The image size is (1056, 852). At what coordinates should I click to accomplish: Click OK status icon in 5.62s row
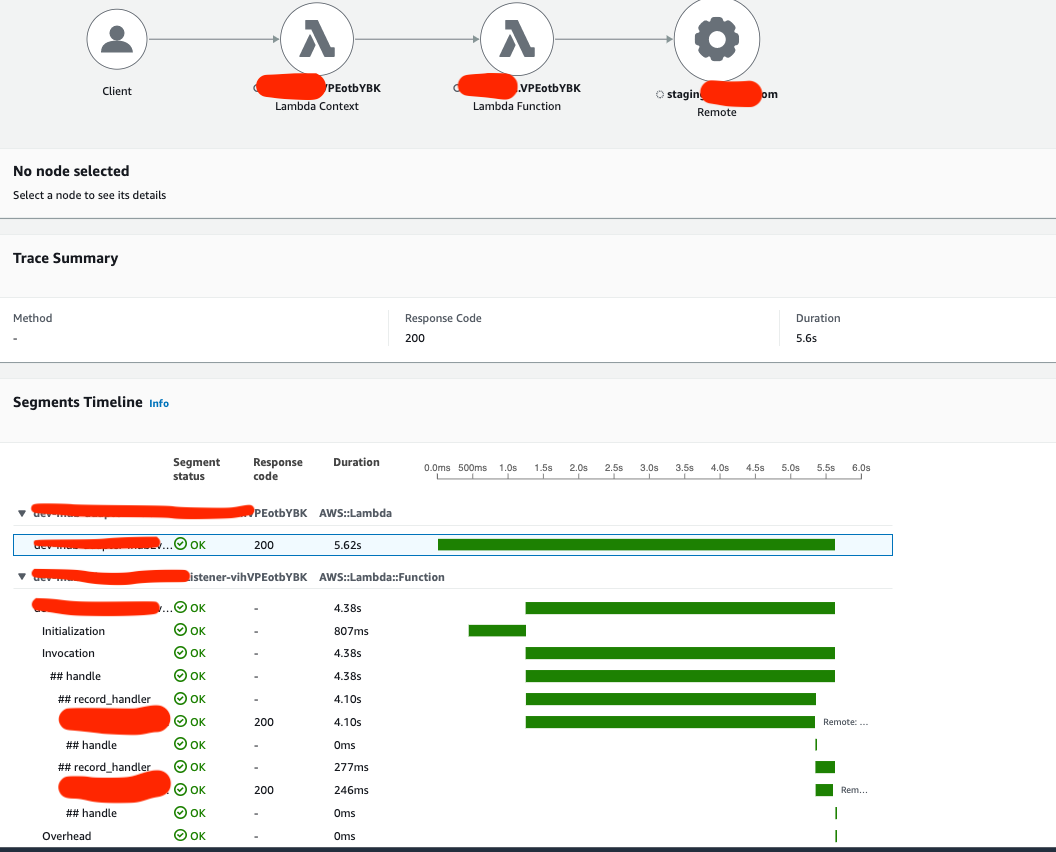[180, 544]
